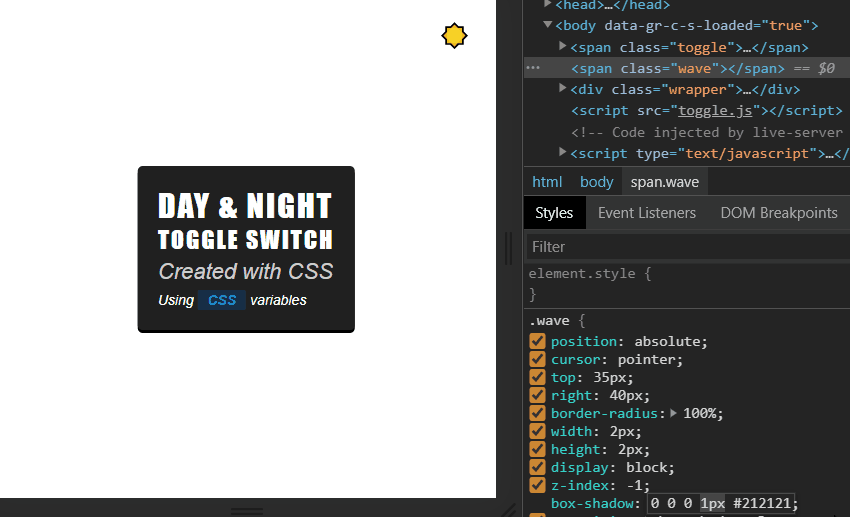Uncheck the position: absolute property

coord(537,341)
